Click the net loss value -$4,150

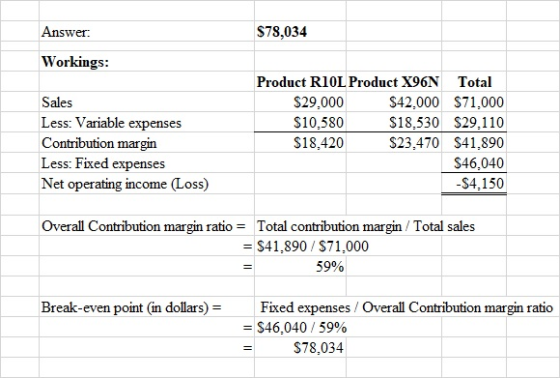(x=480, y=184)
